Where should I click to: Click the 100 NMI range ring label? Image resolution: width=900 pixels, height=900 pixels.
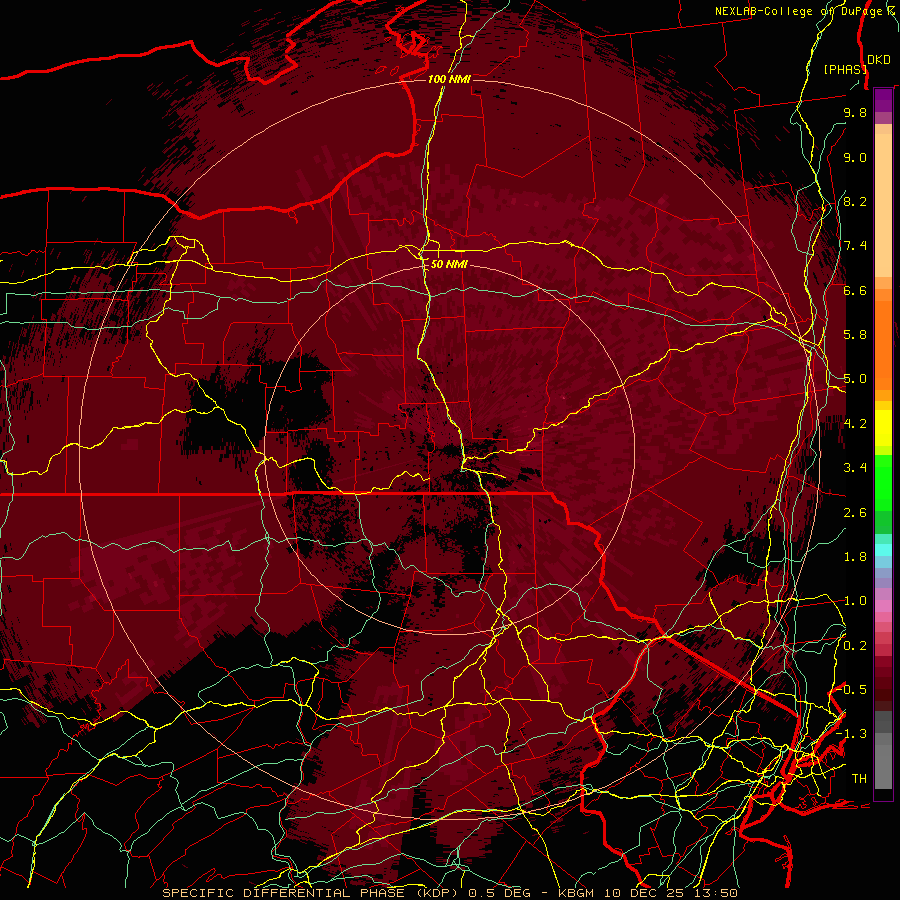click(x=449, y=79)
